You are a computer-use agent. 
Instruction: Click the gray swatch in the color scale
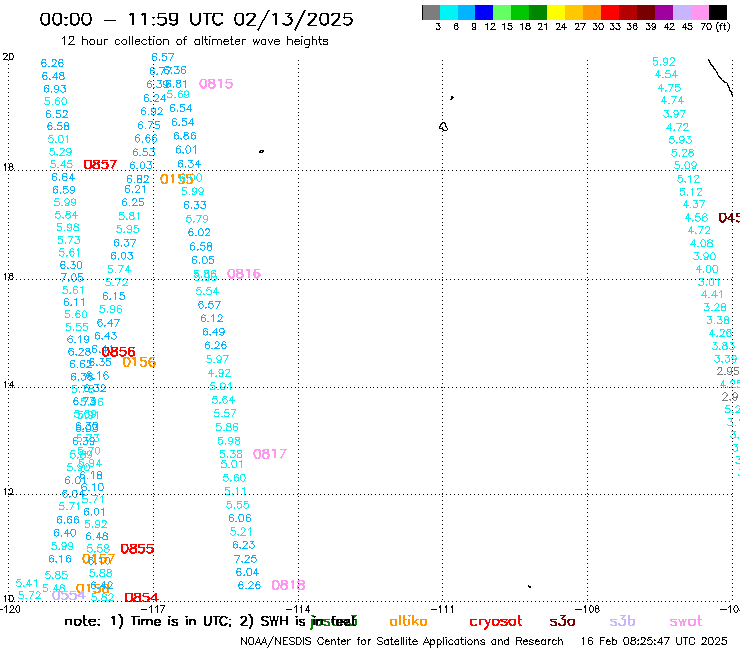point(431,12)
